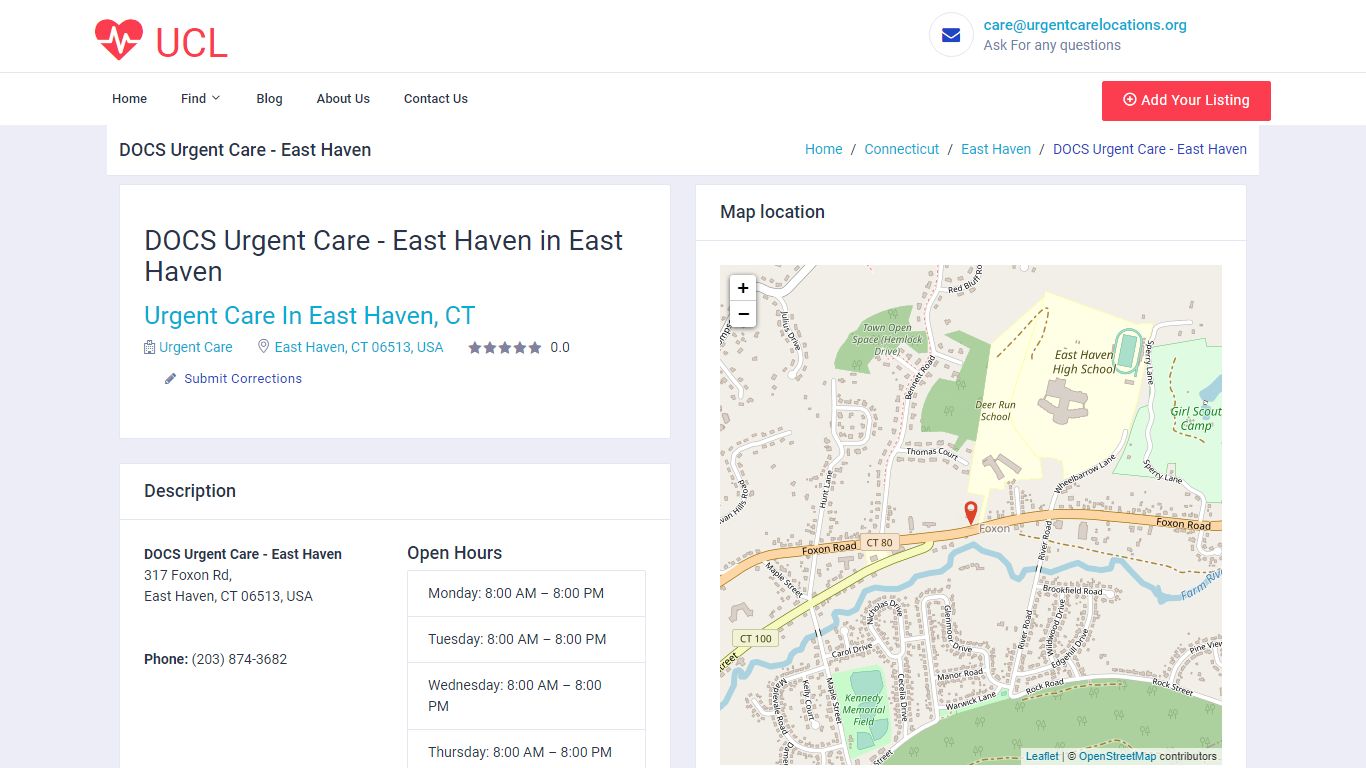Click the Open Hours heading
This screenshot has height=768, width=1366.
455,553
